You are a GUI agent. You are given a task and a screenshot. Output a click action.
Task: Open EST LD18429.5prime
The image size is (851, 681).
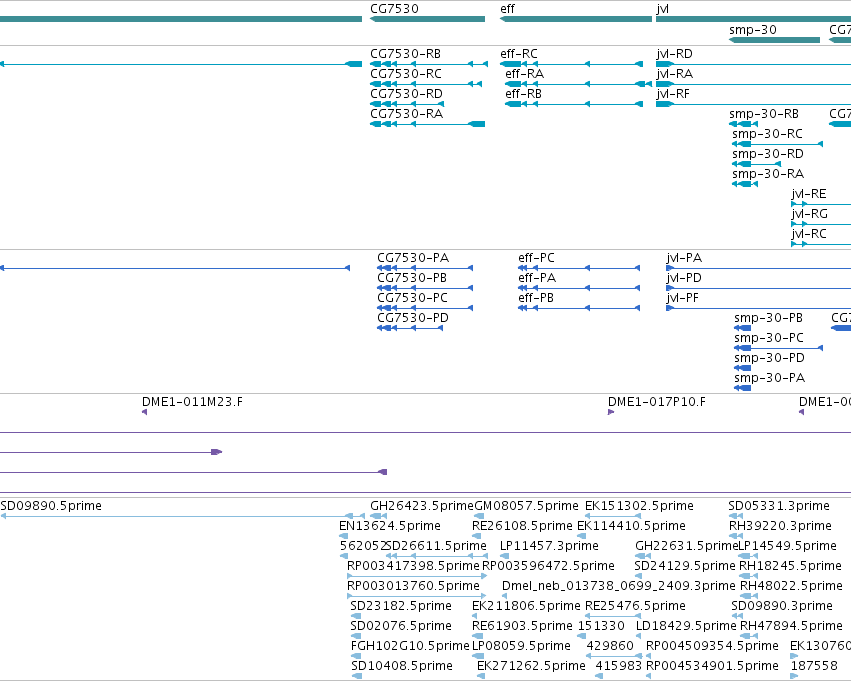(686, 627)
